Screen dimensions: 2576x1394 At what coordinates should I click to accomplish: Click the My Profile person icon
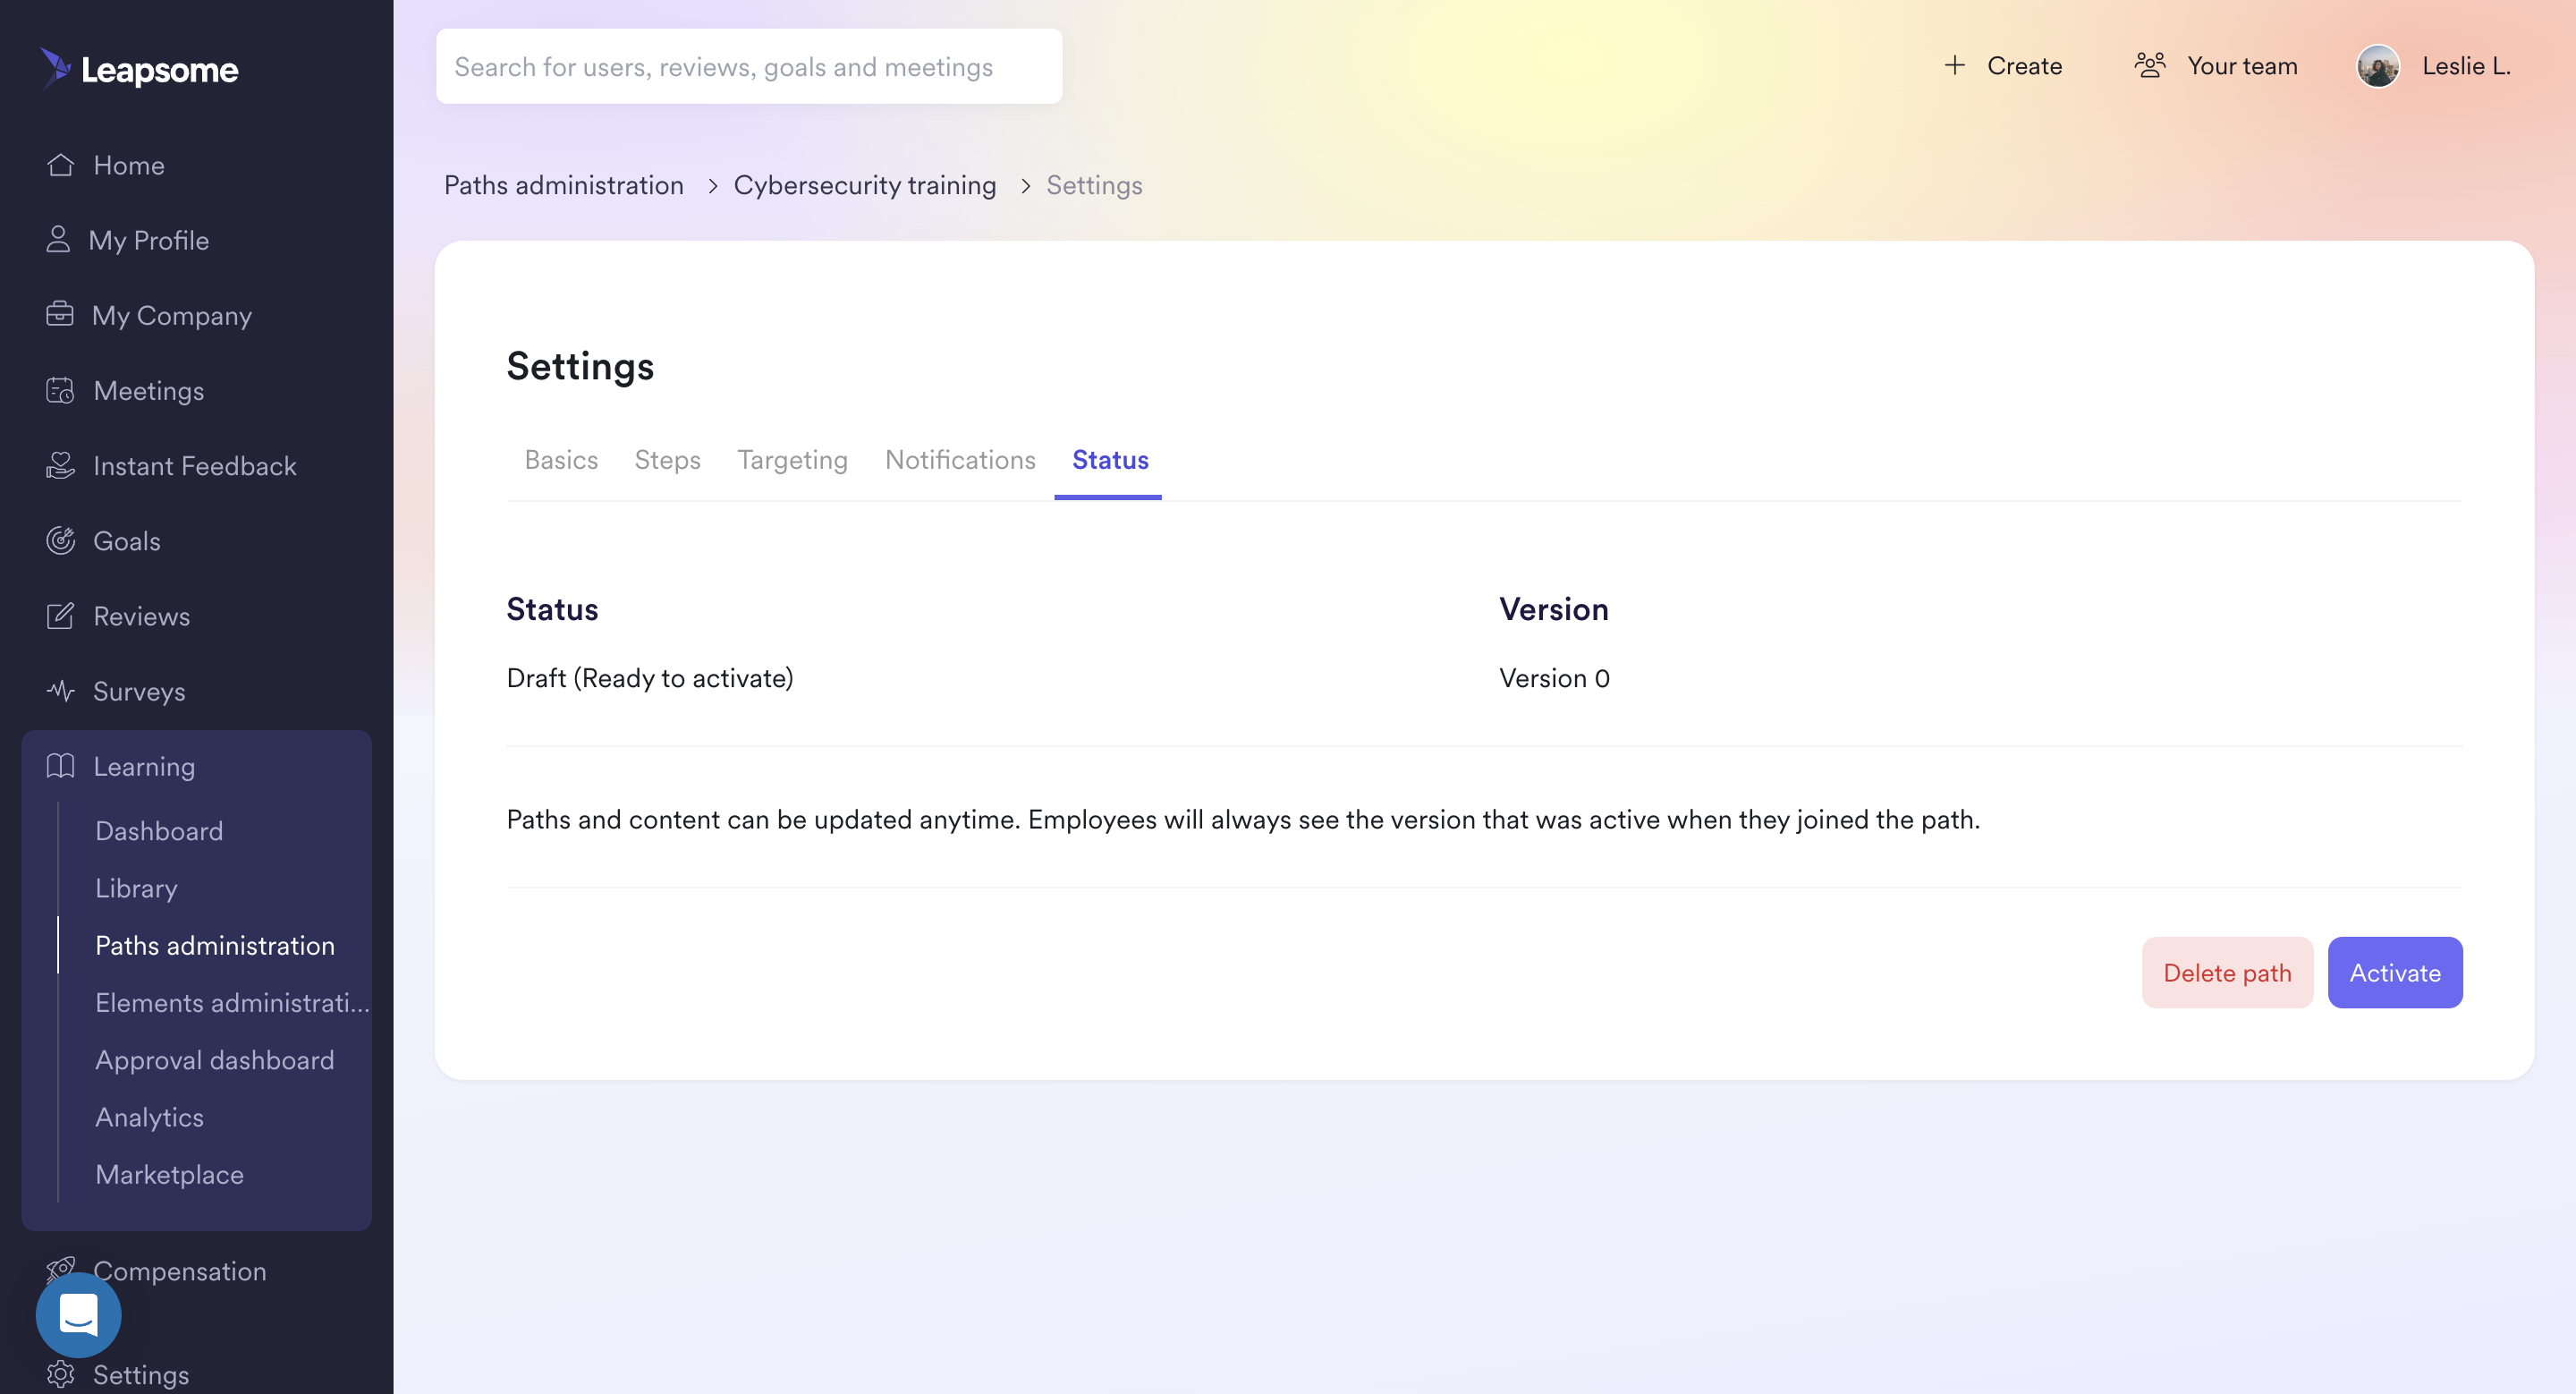pyautogui.click(x=58, y=239)
